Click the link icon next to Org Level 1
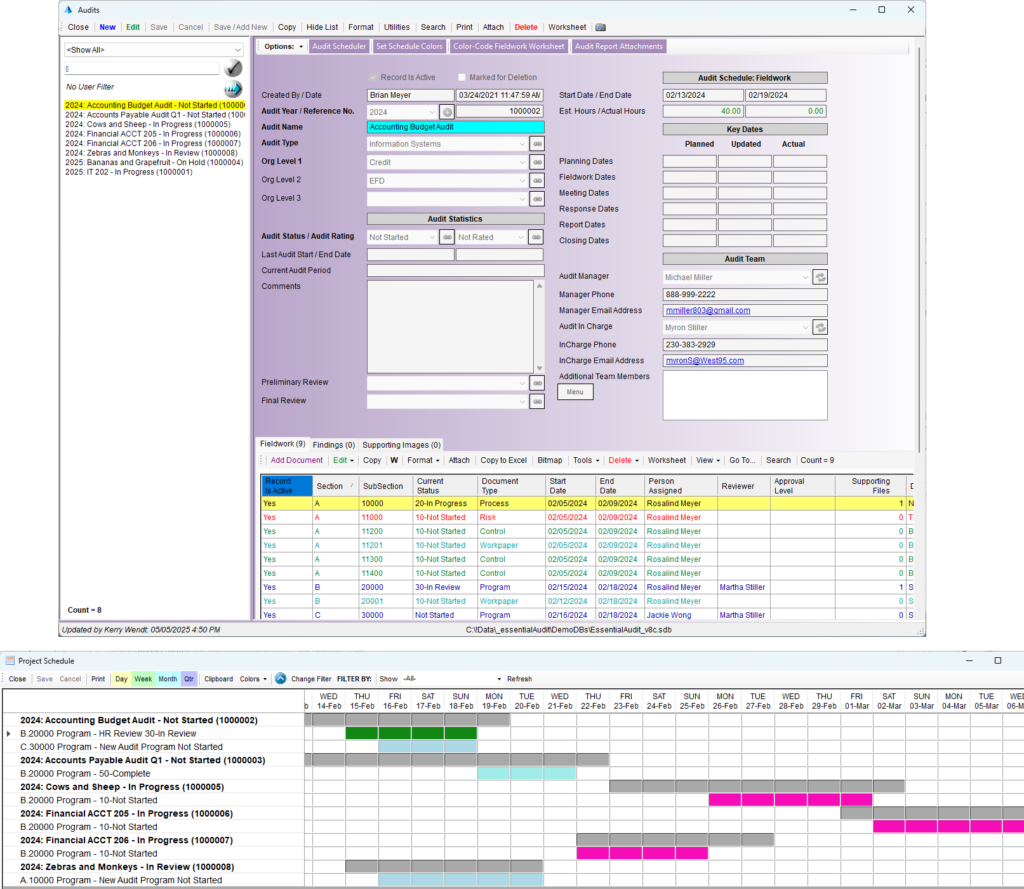Viewport: 1024px width, 889px height. click(537, 162)
